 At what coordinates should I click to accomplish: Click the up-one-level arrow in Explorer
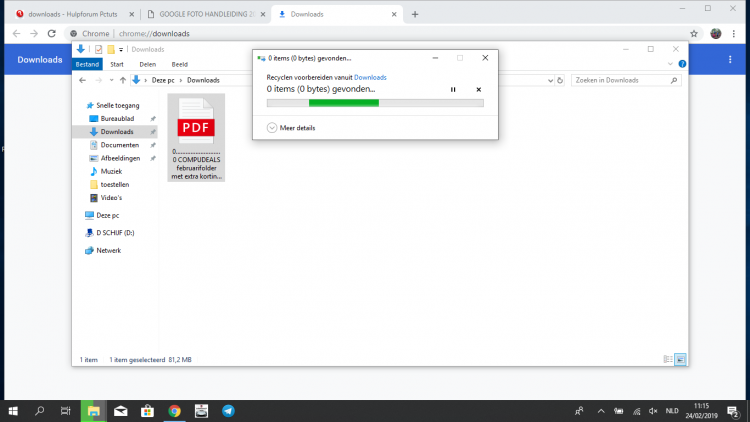[x=122, y=80]
